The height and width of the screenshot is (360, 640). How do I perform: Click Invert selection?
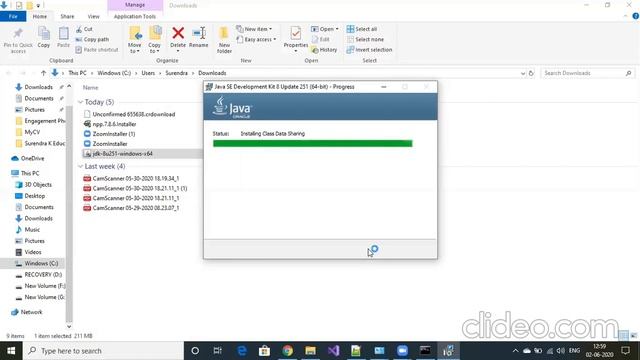point(369,49)
